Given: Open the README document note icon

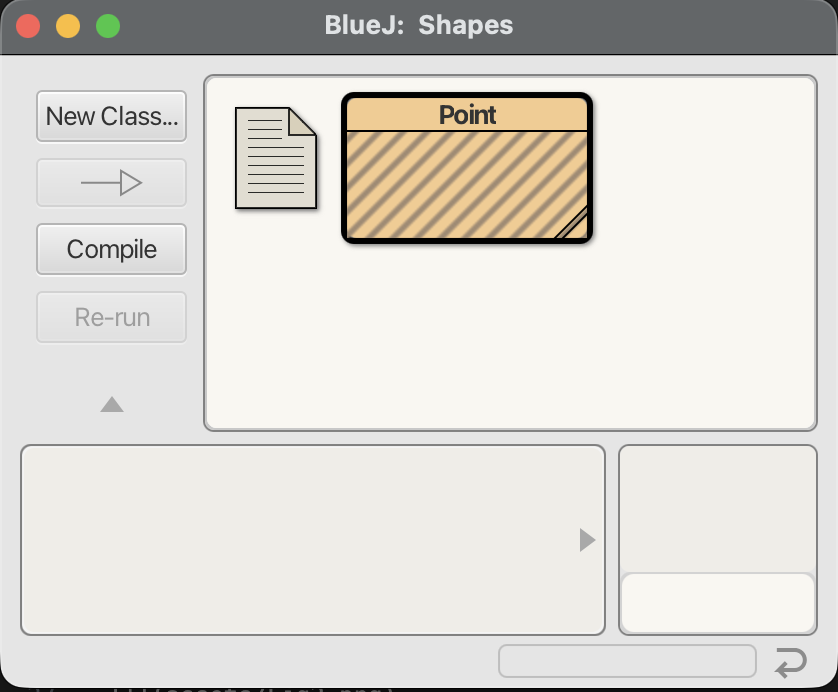Looking at the screenshot, I should (275, 158).
